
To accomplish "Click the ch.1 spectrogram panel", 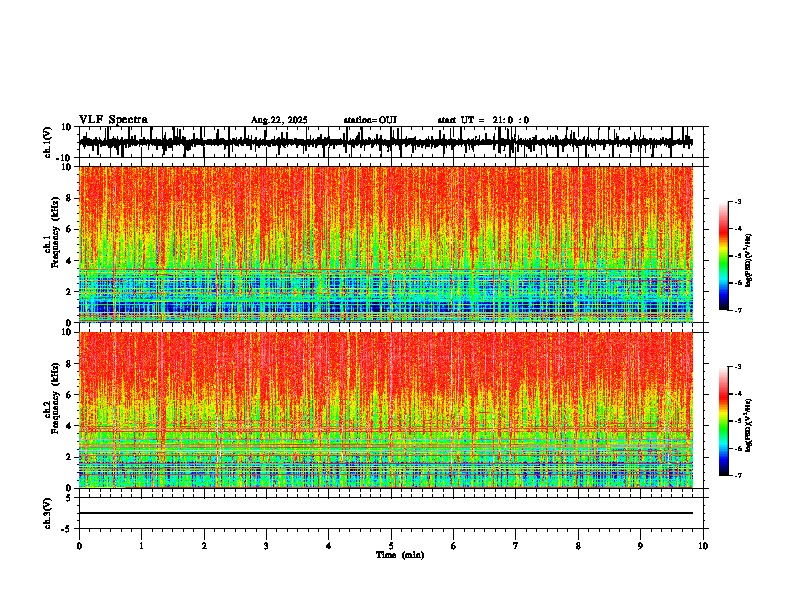I will click(x=386, y=244).
